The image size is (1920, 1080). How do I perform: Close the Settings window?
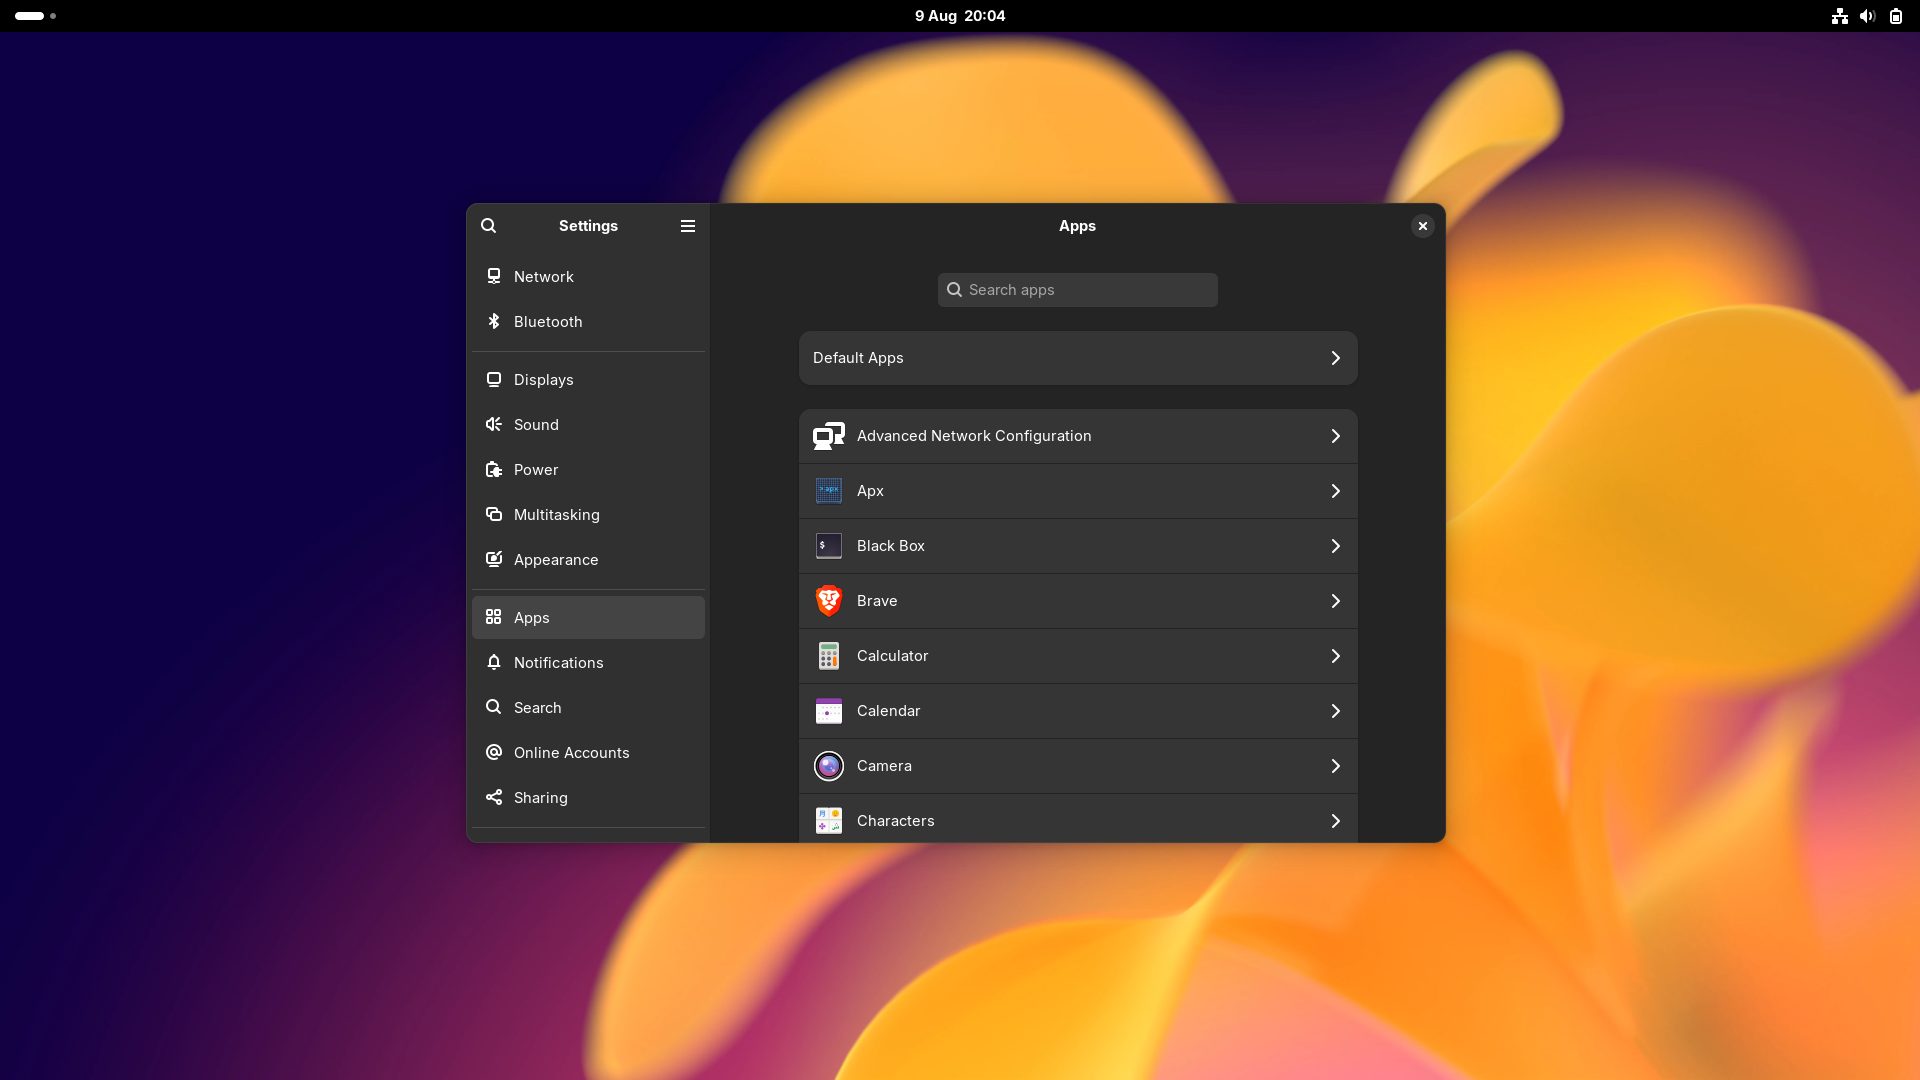tap(1422, 226)
